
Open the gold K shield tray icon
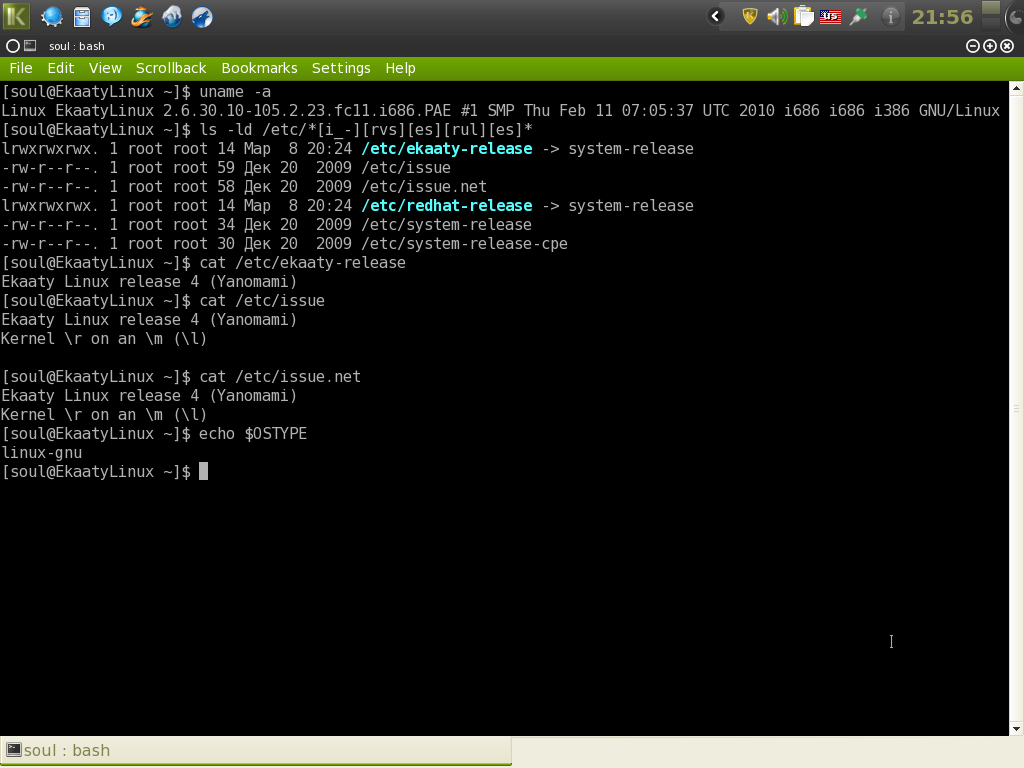pyautogui.click(x=750, y=17)
